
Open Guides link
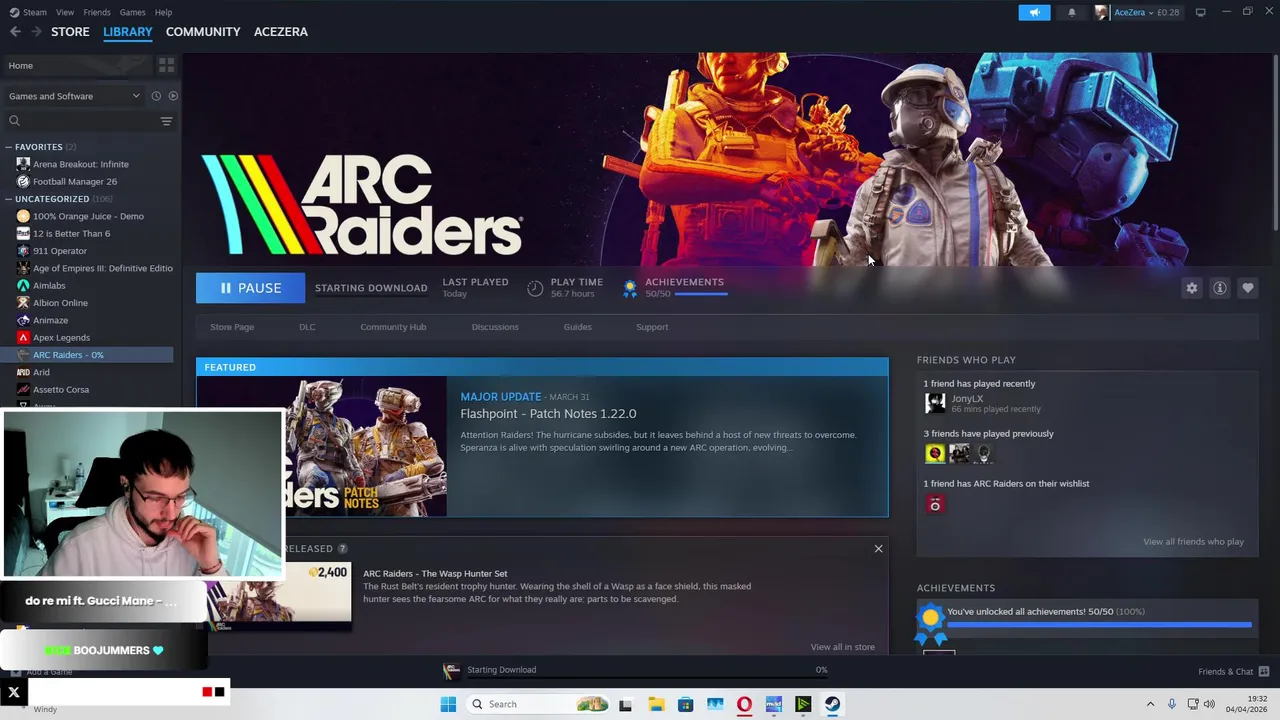click(x=577, y=327)
